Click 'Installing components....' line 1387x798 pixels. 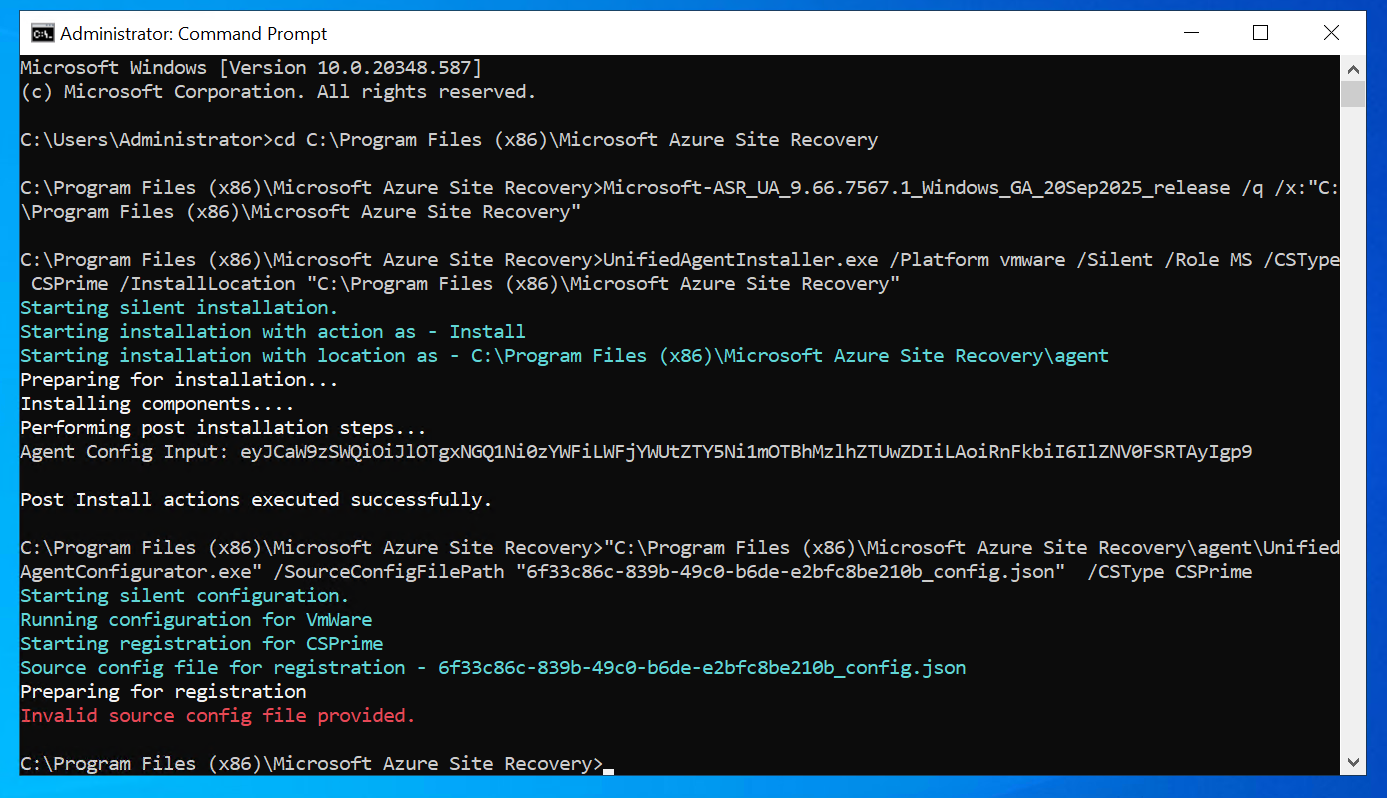(x=157, y=403)
